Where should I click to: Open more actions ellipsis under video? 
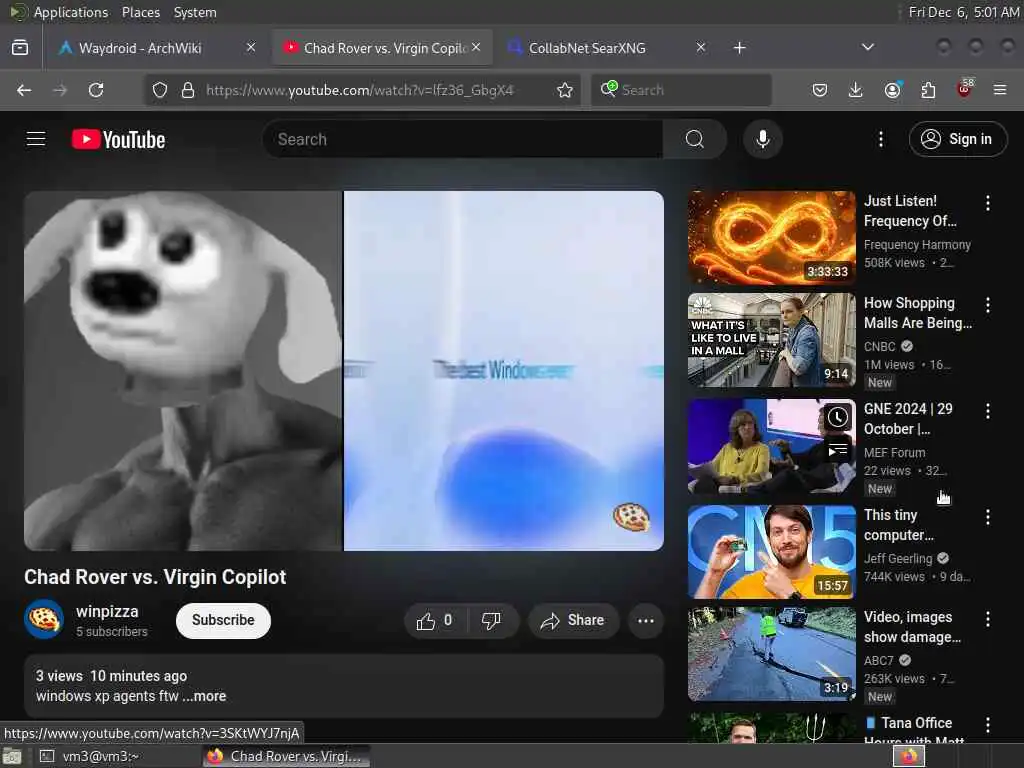pyautogui.click(x=645, y=620)
